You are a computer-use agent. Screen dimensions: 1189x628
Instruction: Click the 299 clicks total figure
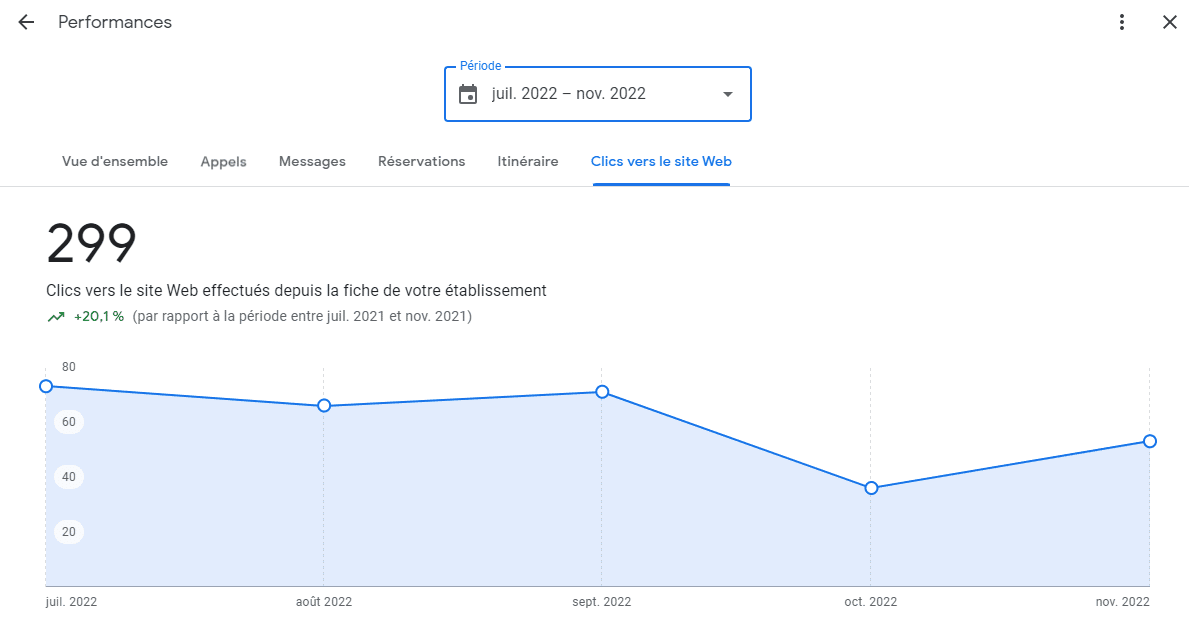(x=91, y=243)
